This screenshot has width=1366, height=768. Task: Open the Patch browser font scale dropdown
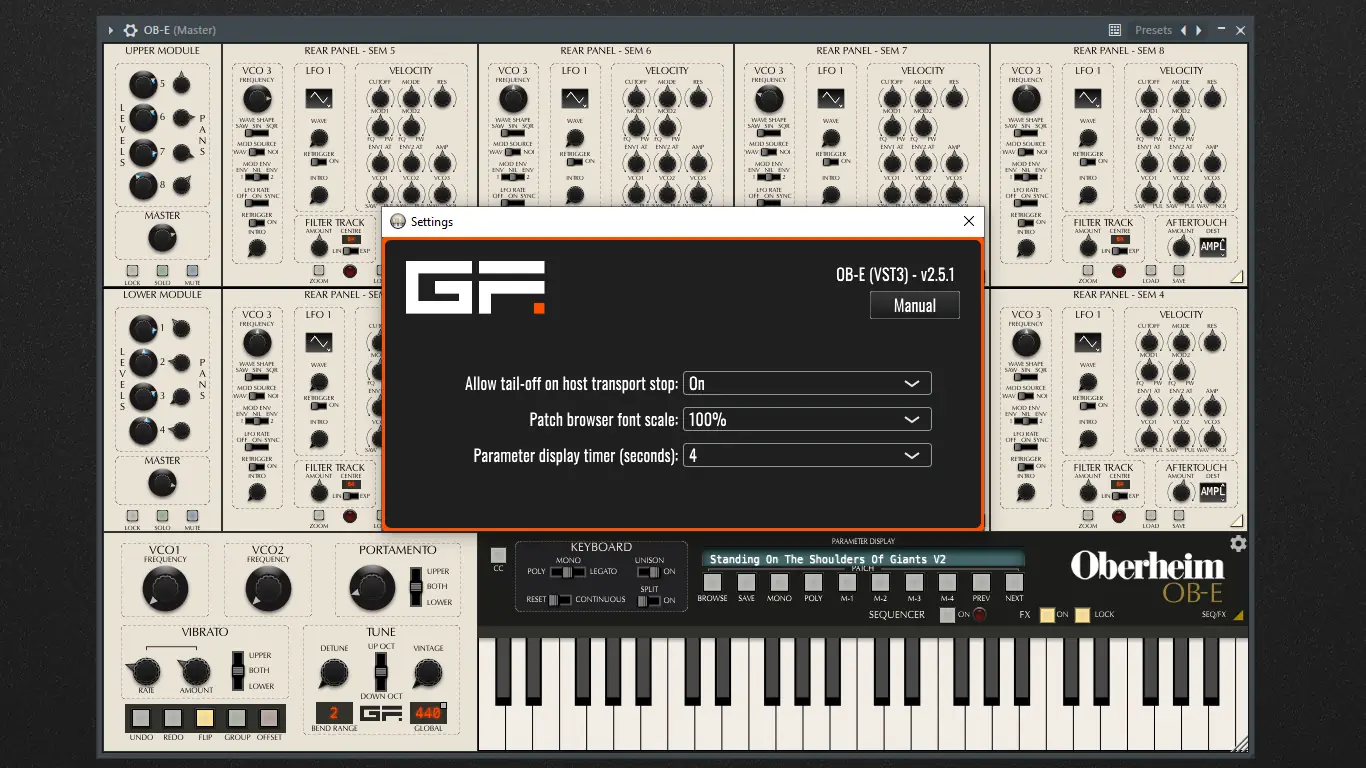point(806,419)
